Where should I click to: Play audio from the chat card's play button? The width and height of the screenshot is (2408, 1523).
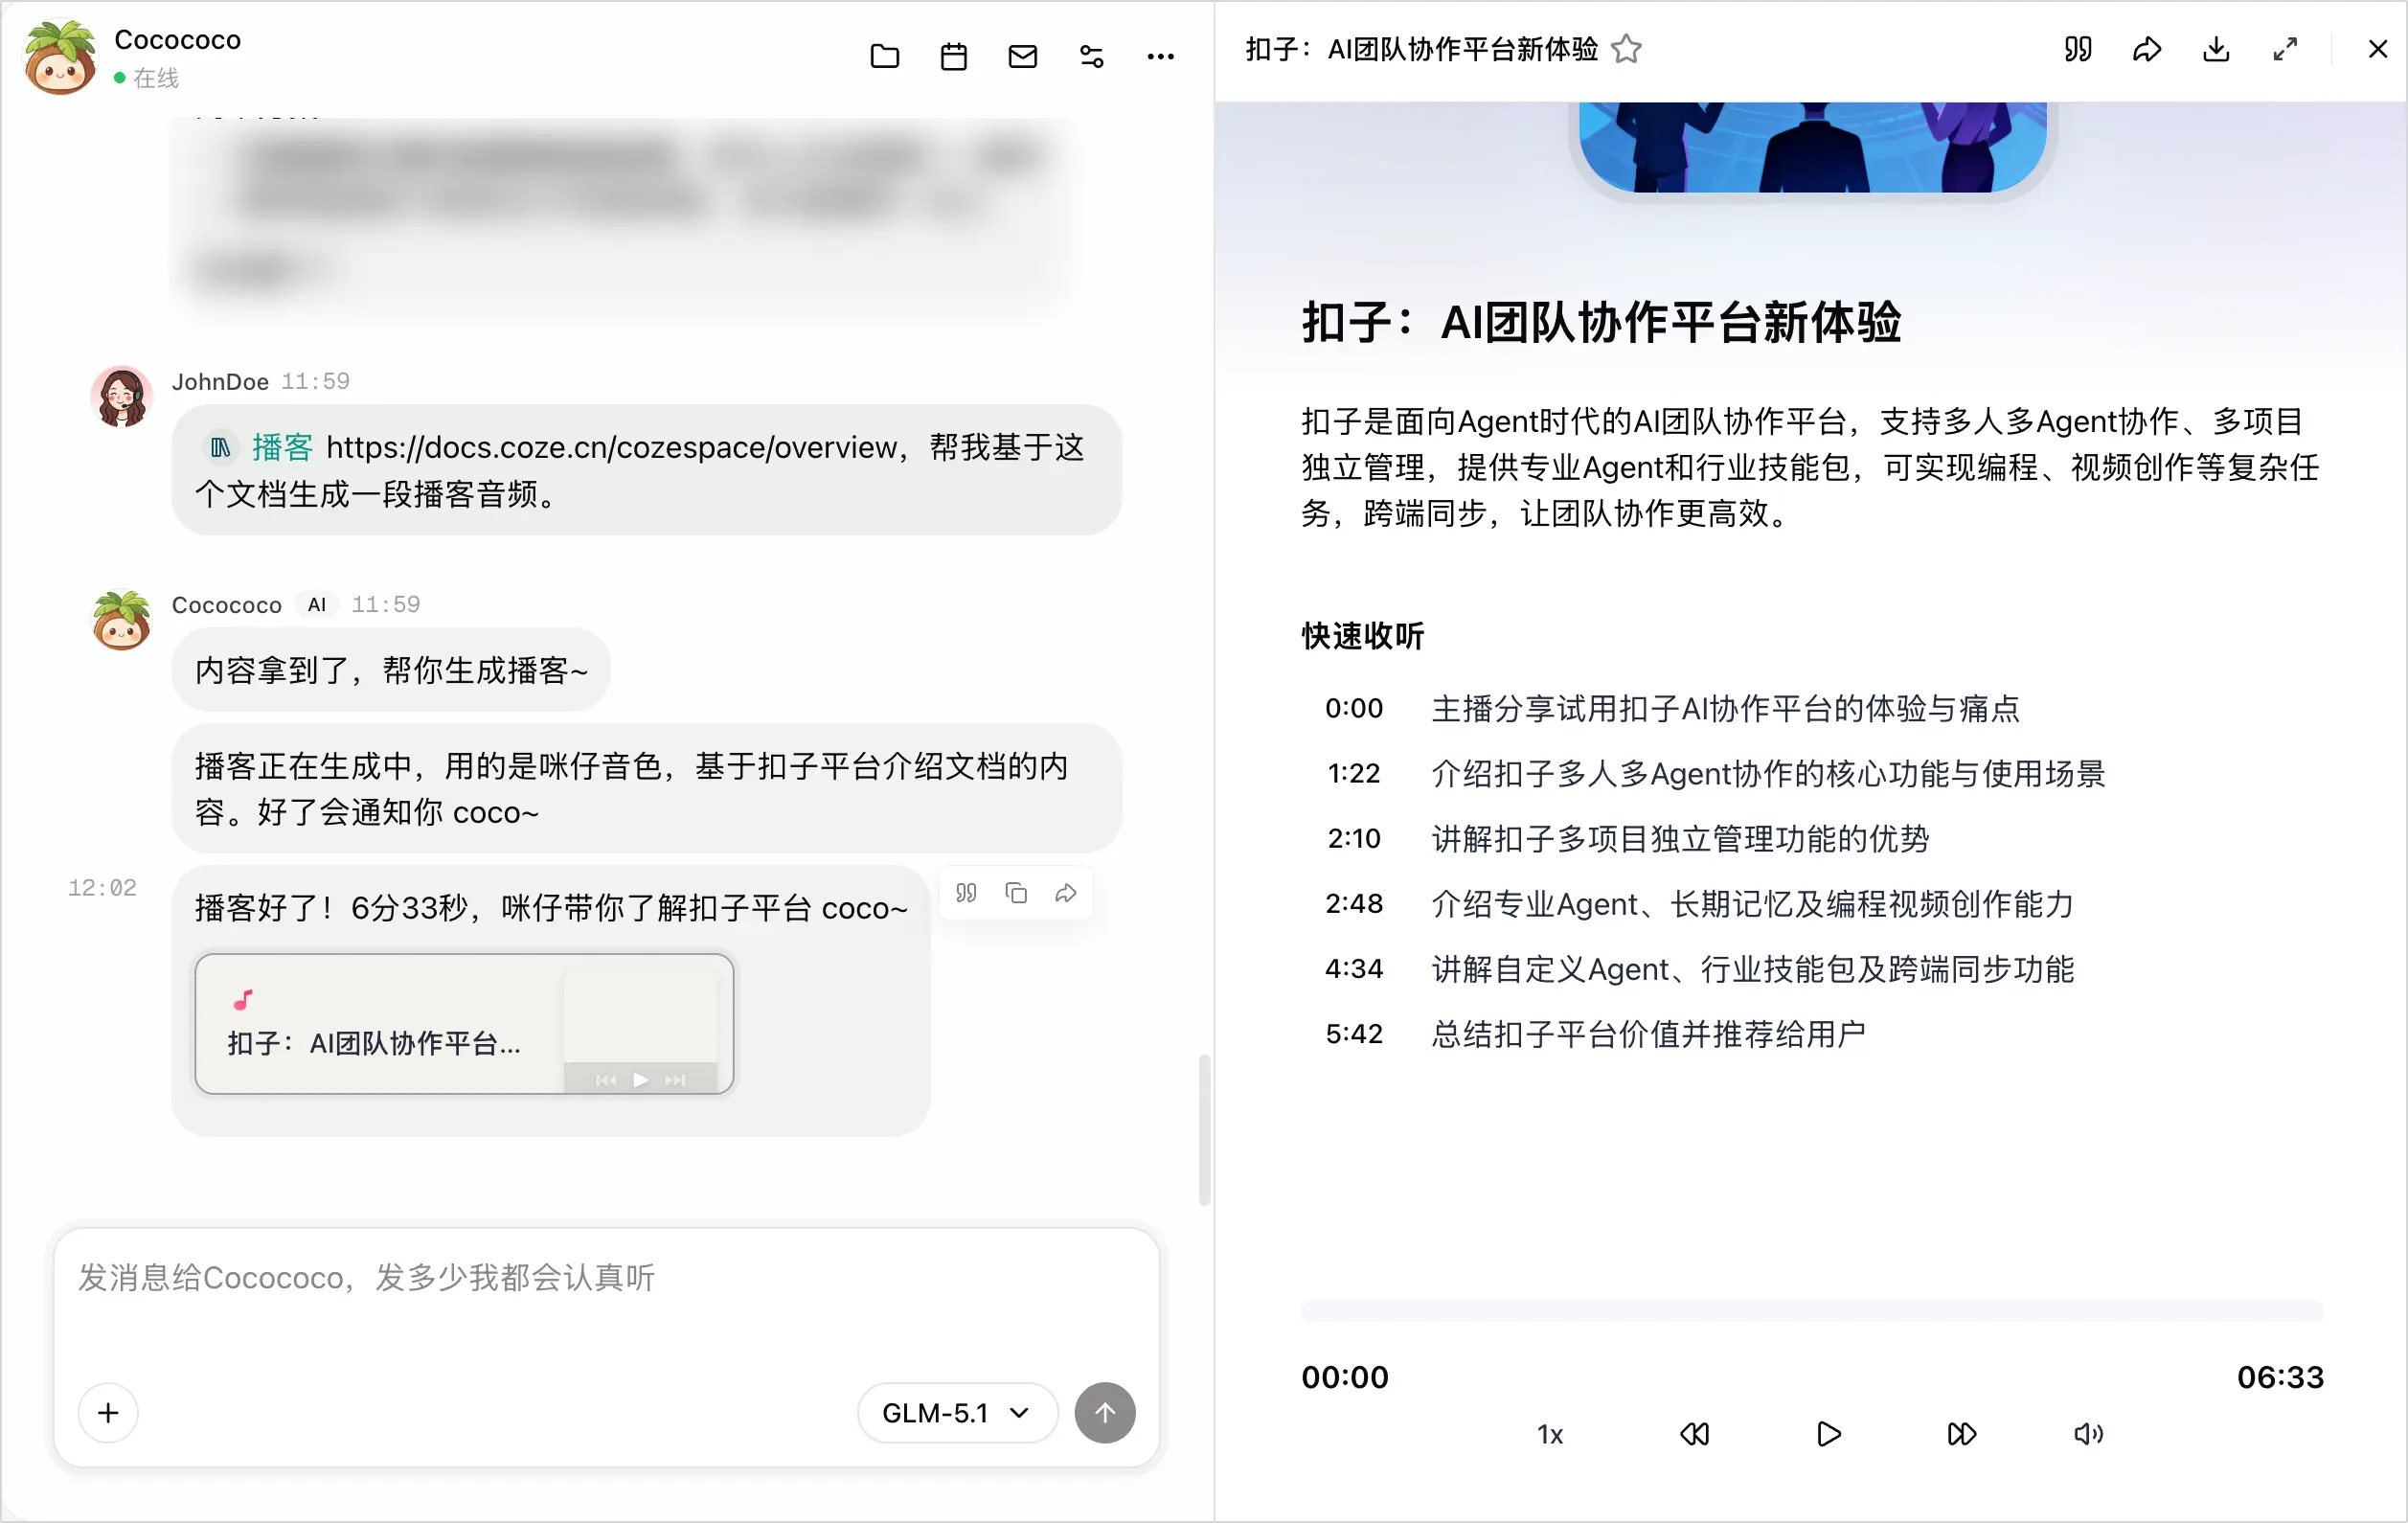(x=641, y=1080)
